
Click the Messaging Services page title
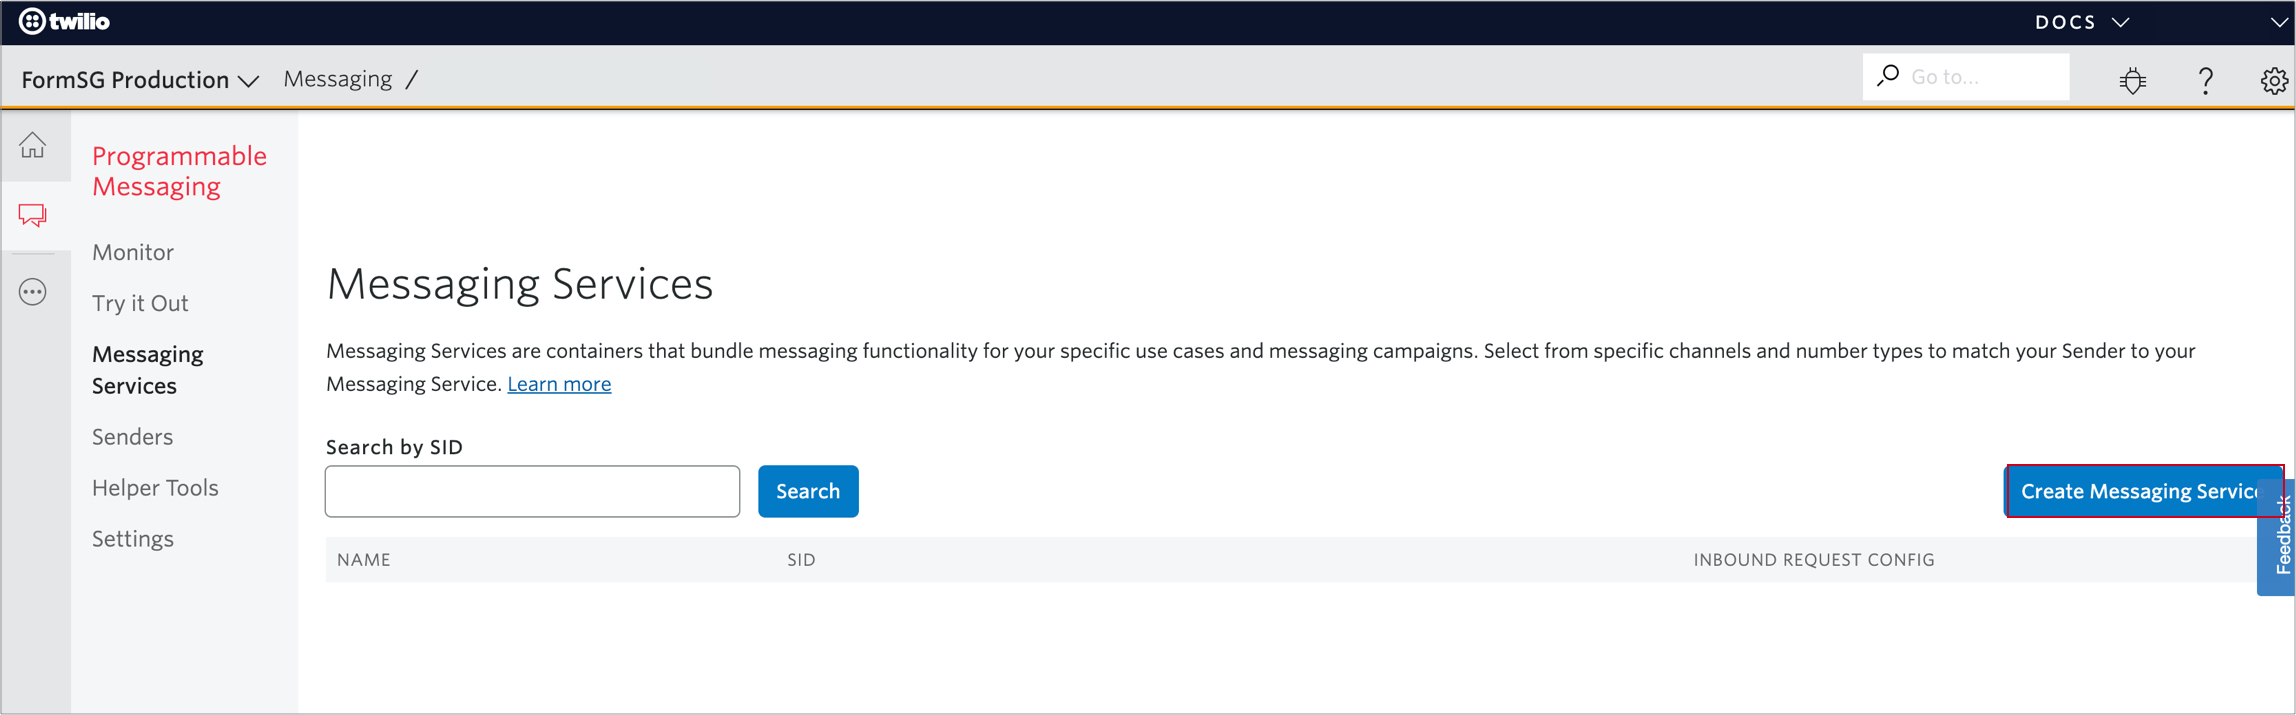click(520, 284)
